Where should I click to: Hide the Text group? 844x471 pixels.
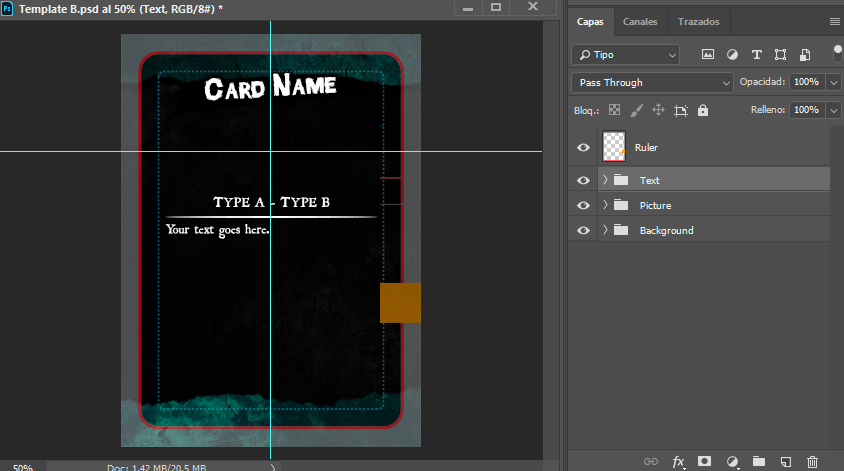point(583,180)
